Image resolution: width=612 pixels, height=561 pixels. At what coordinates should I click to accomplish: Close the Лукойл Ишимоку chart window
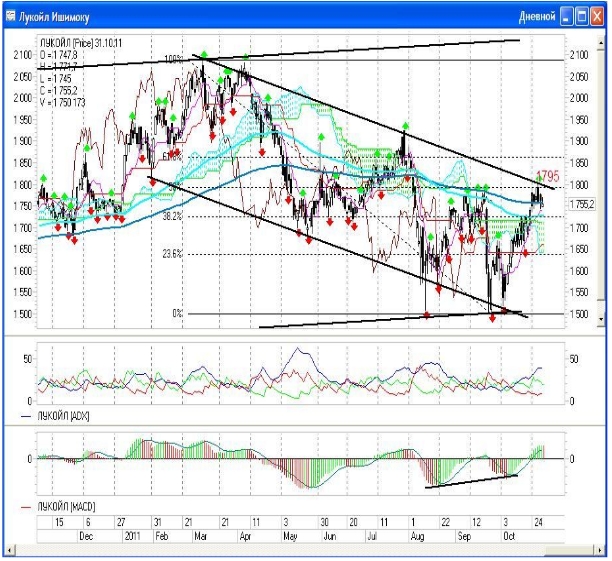[597, 17]
